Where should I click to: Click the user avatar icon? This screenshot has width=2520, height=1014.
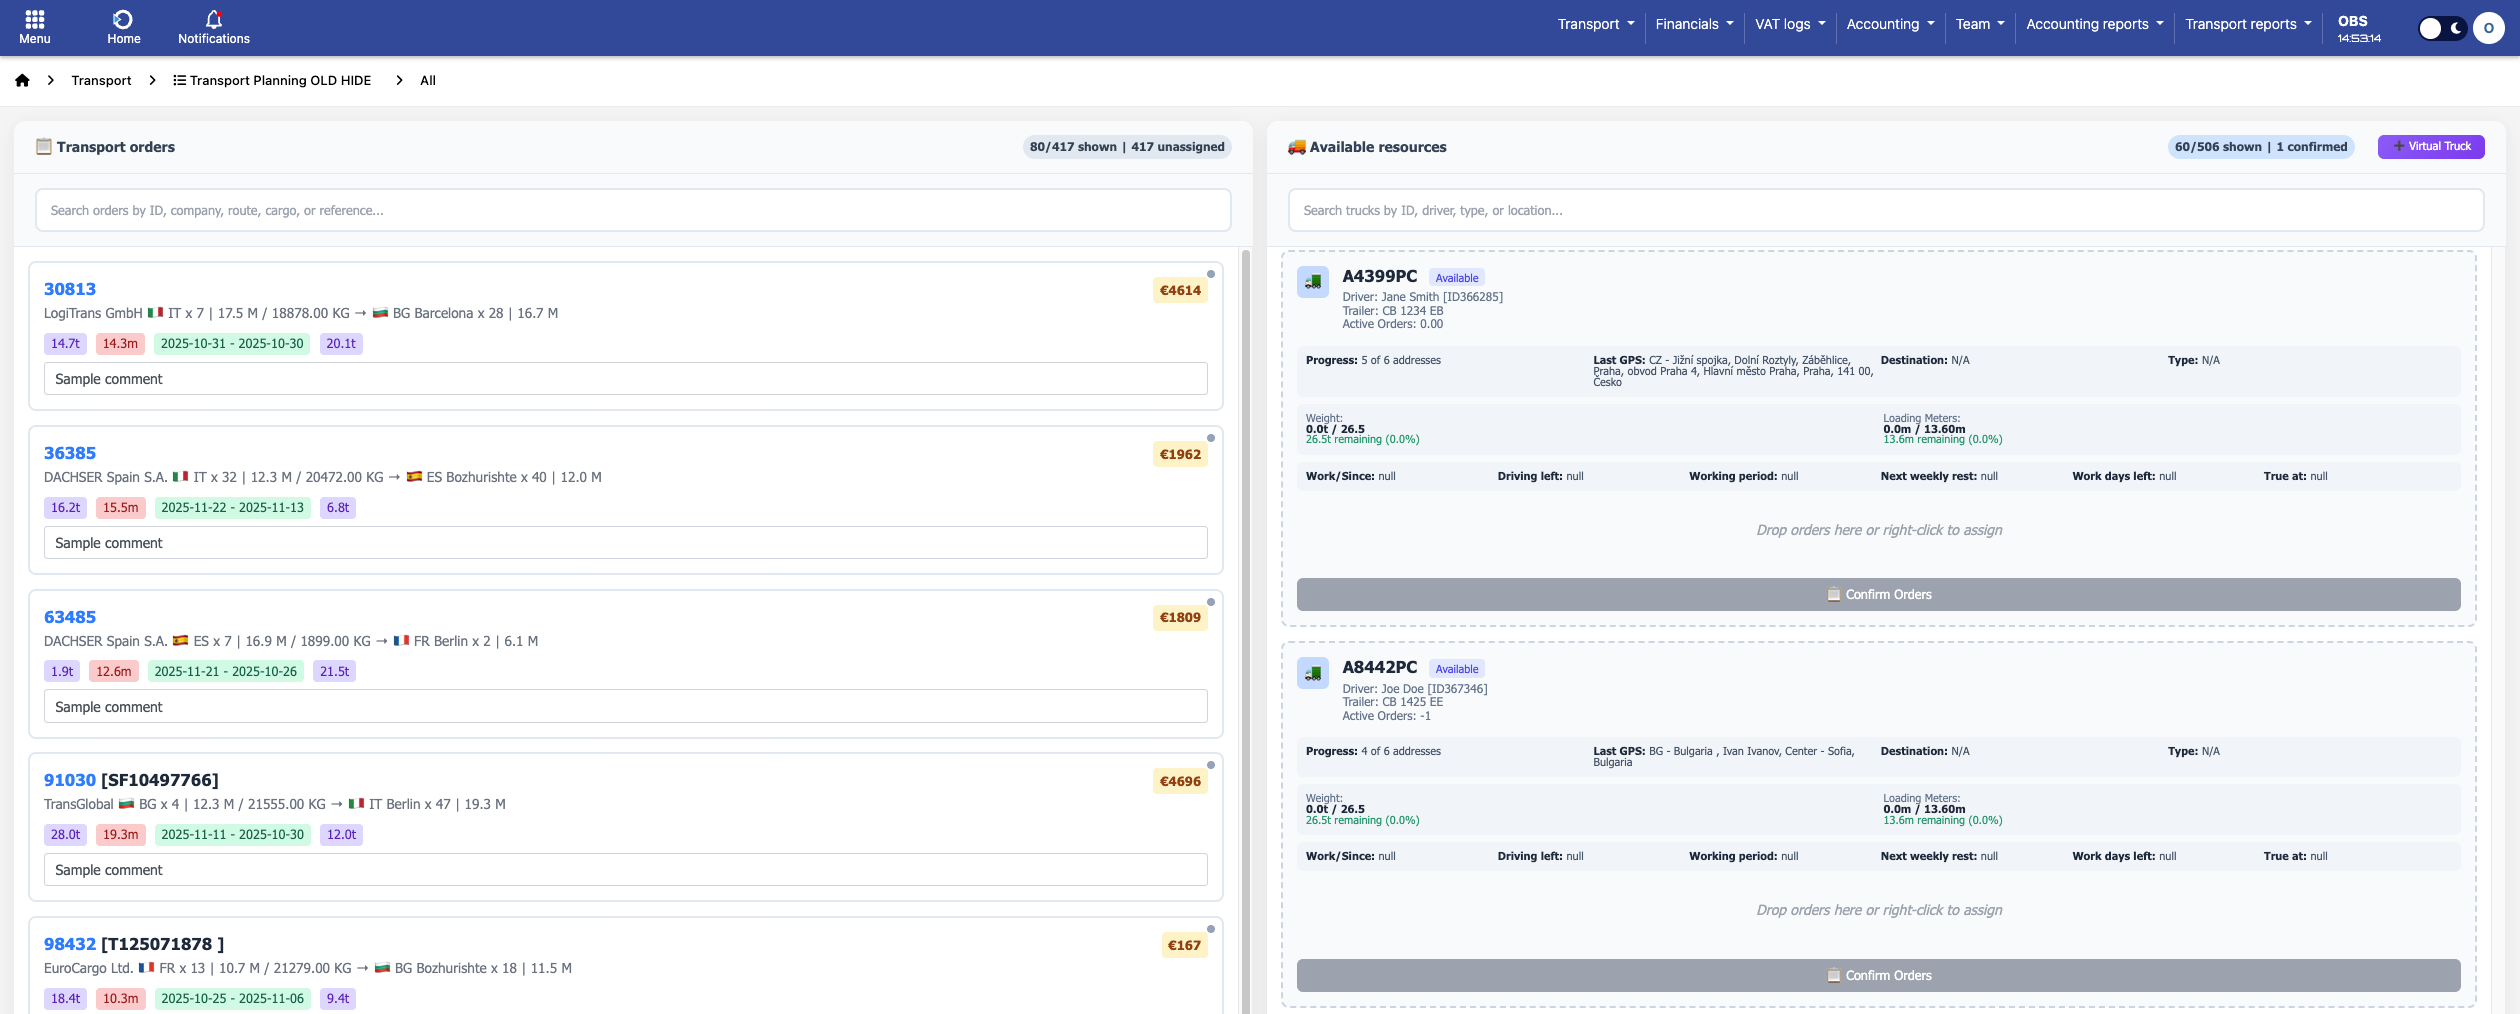click(x=2488, y=28)
